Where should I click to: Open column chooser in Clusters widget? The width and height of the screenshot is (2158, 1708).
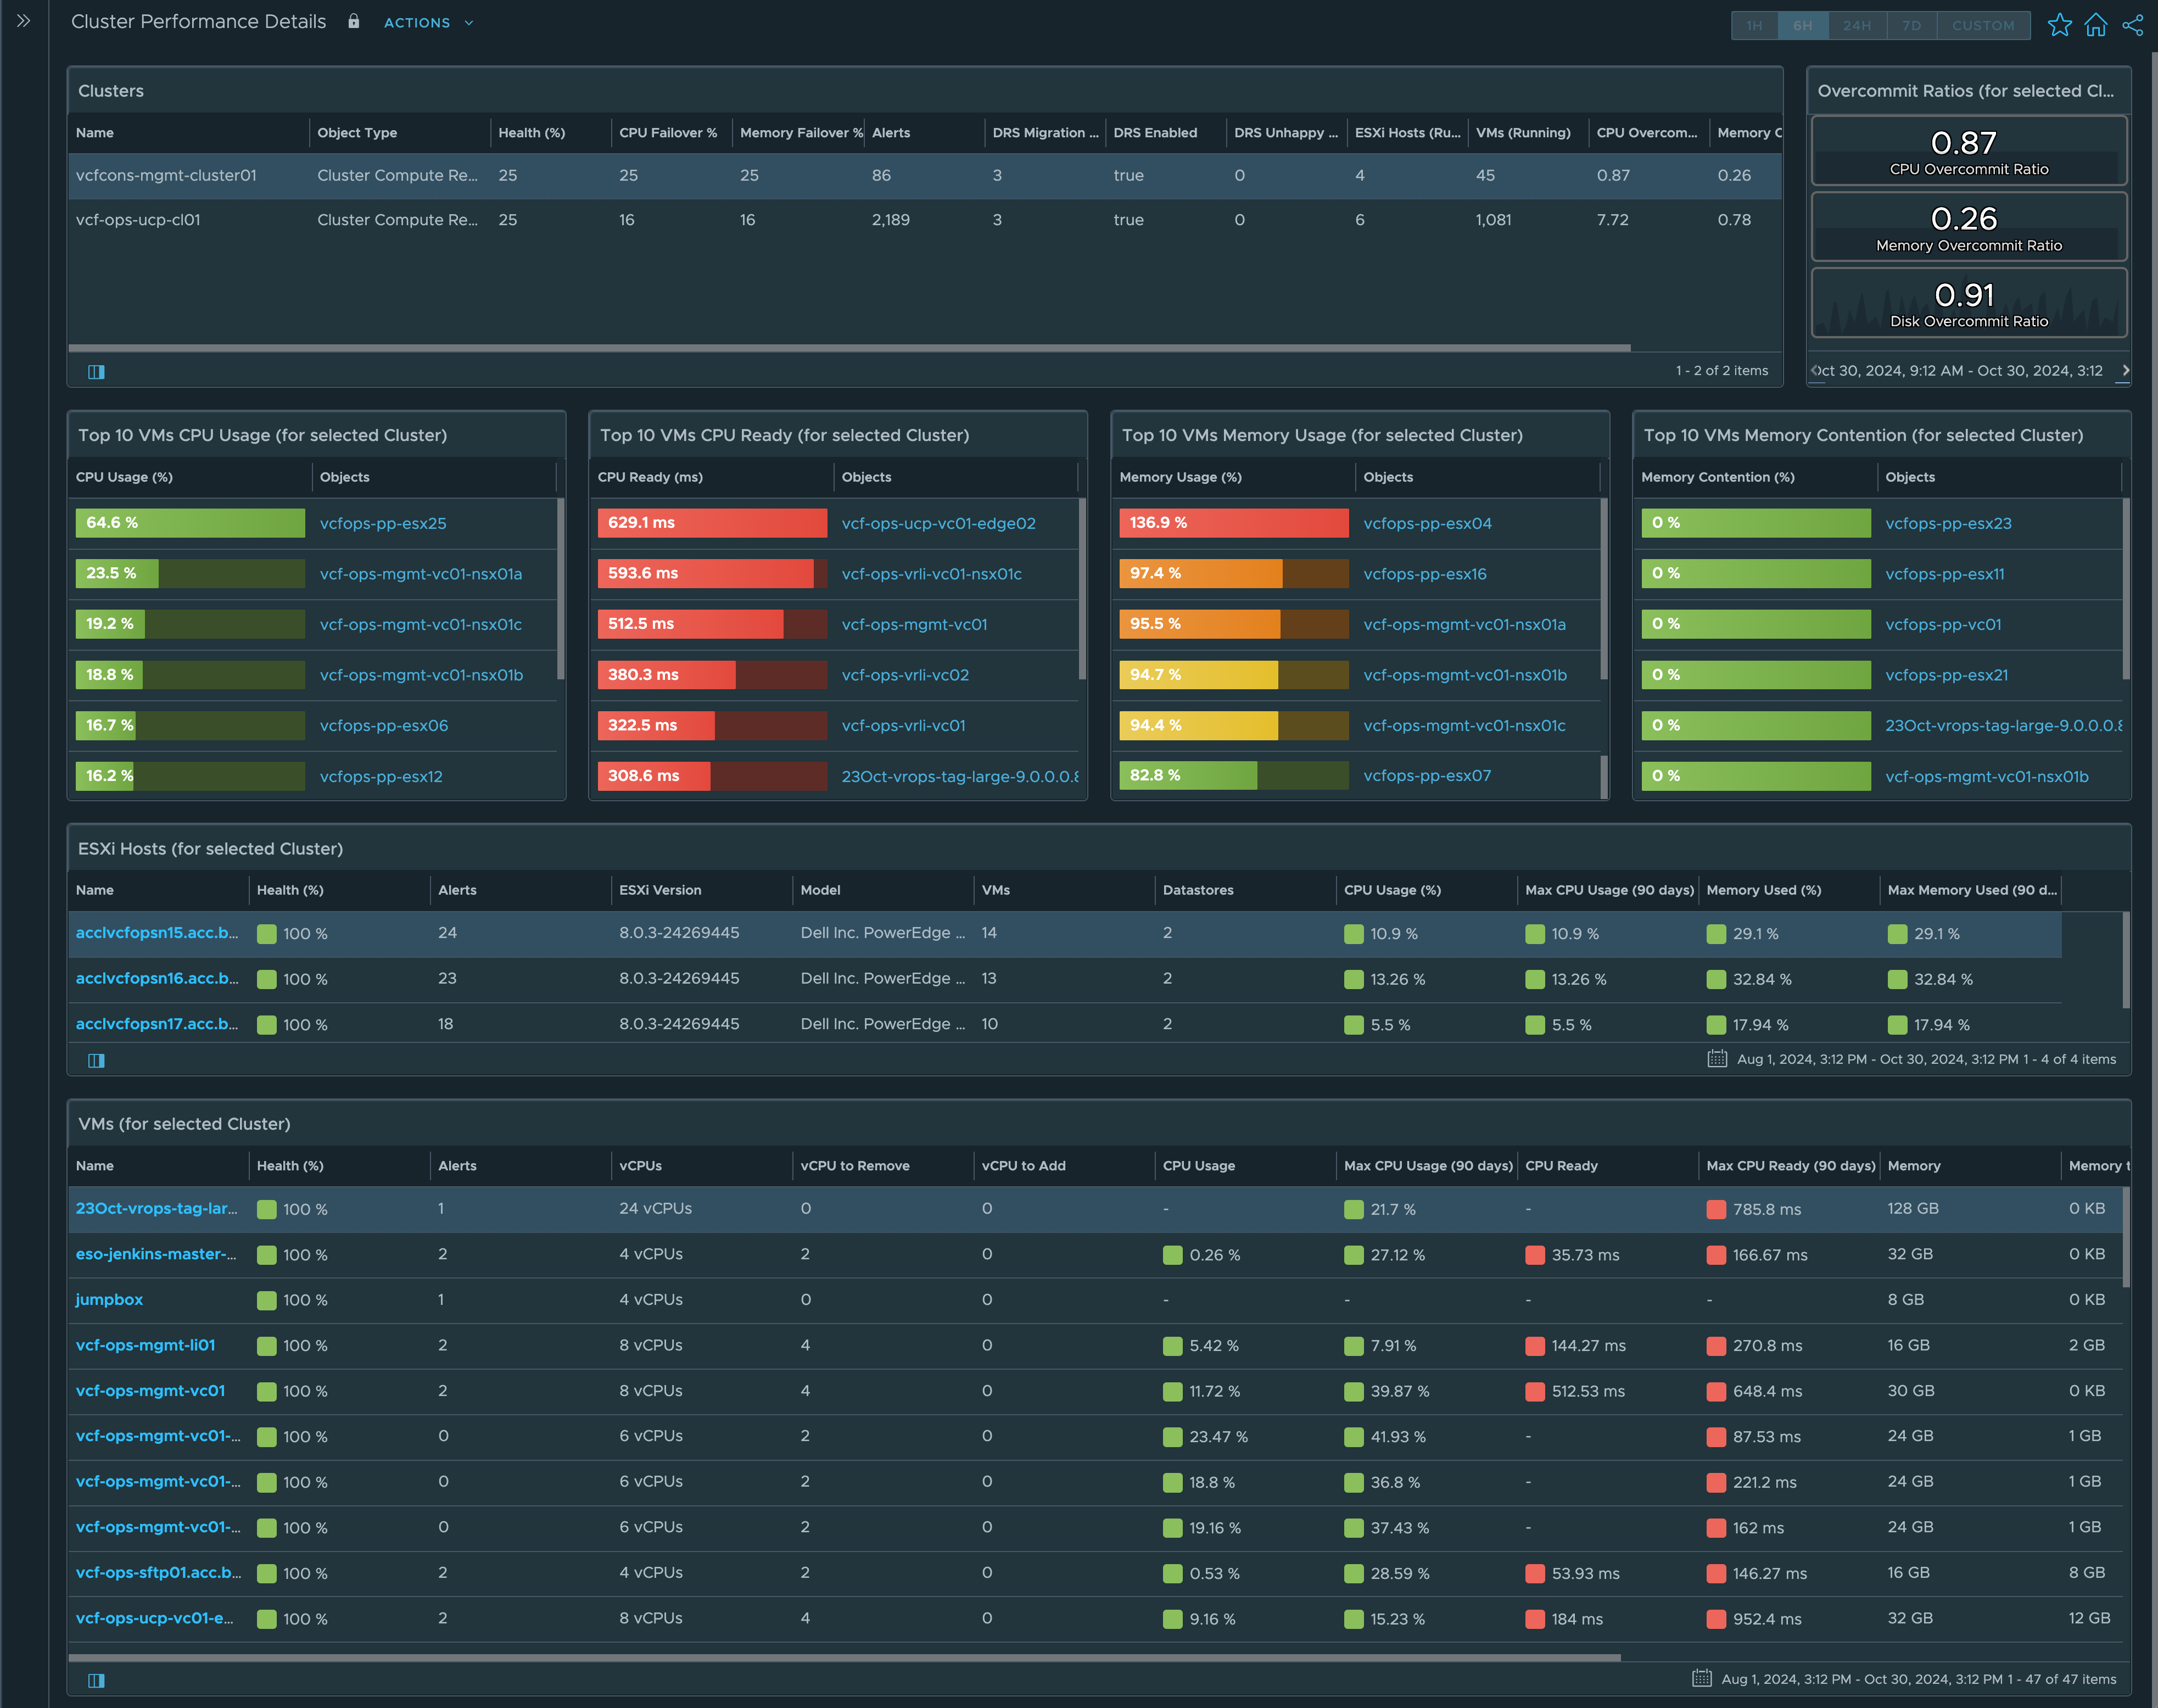click(x=96, y=372)
